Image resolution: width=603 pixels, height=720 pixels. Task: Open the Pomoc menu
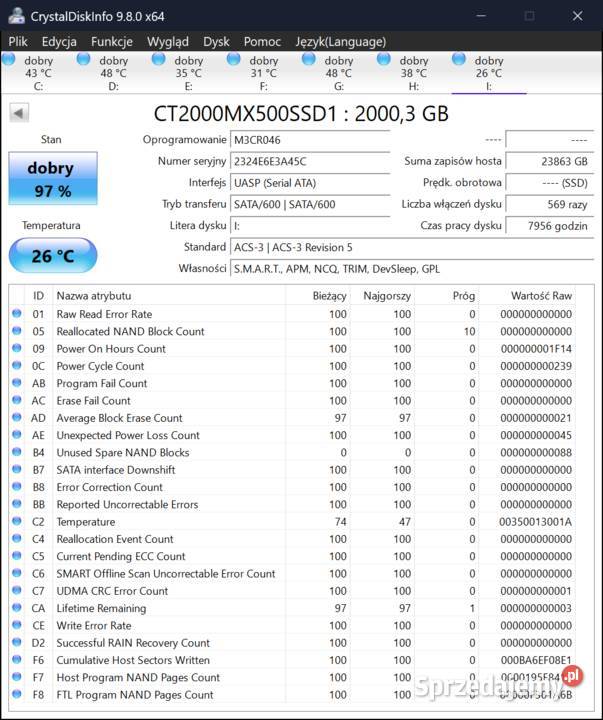tap(262, 42)
